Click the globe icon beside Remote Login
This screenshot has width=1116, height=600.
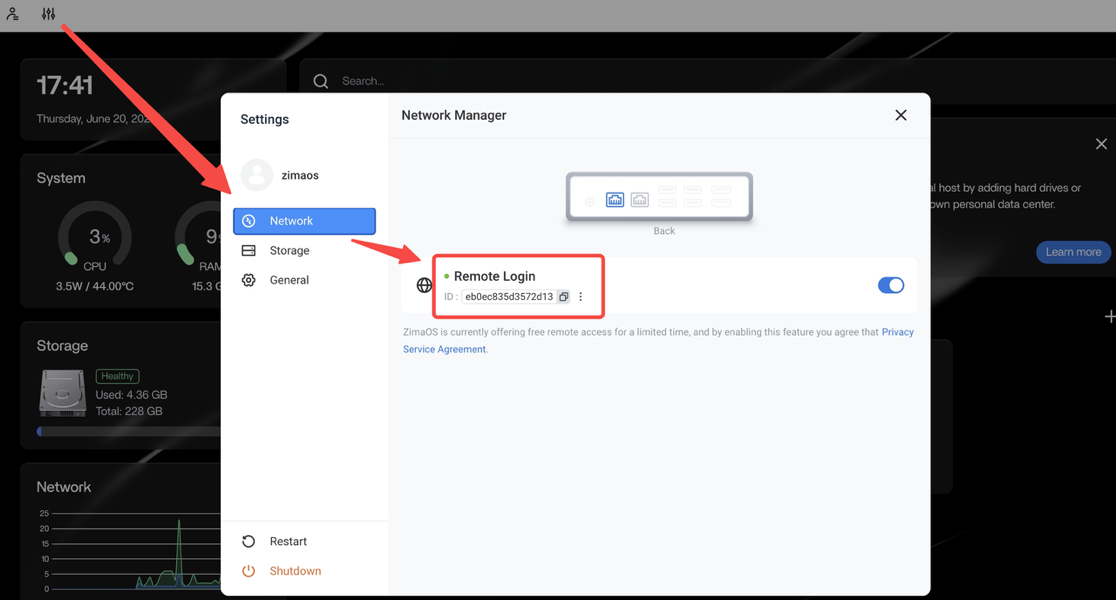coord(424,286)
